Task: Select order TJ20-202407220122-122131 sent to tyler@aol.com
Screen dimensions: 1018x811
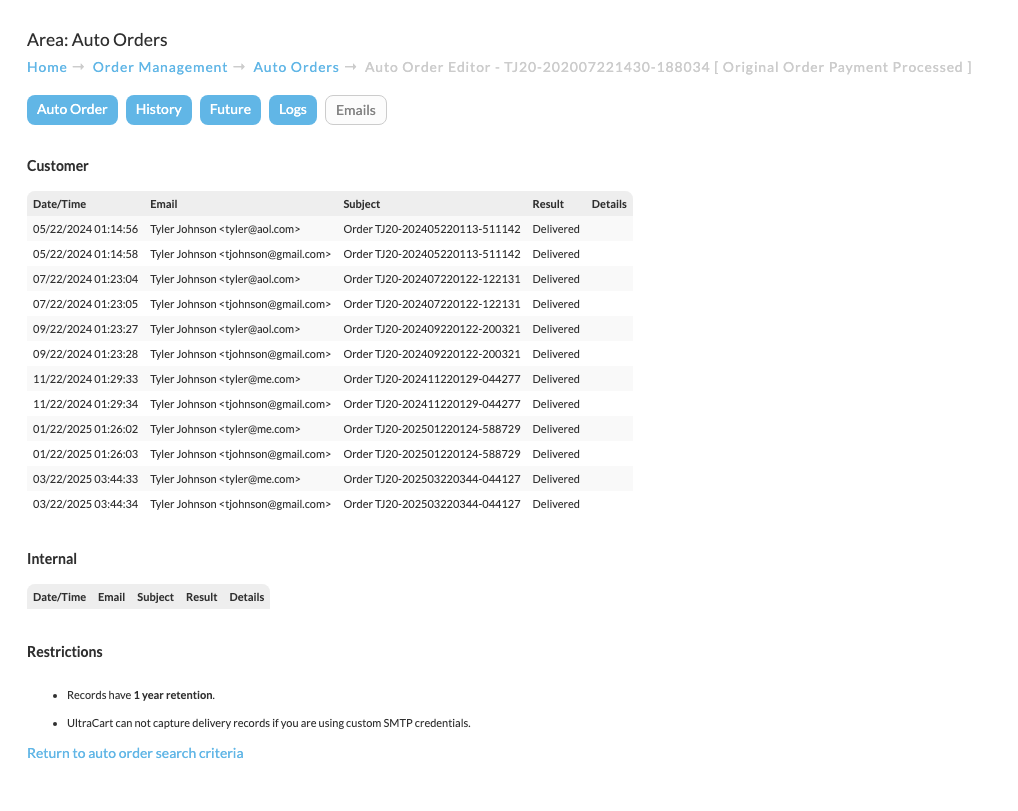Action: coord(330,279)
